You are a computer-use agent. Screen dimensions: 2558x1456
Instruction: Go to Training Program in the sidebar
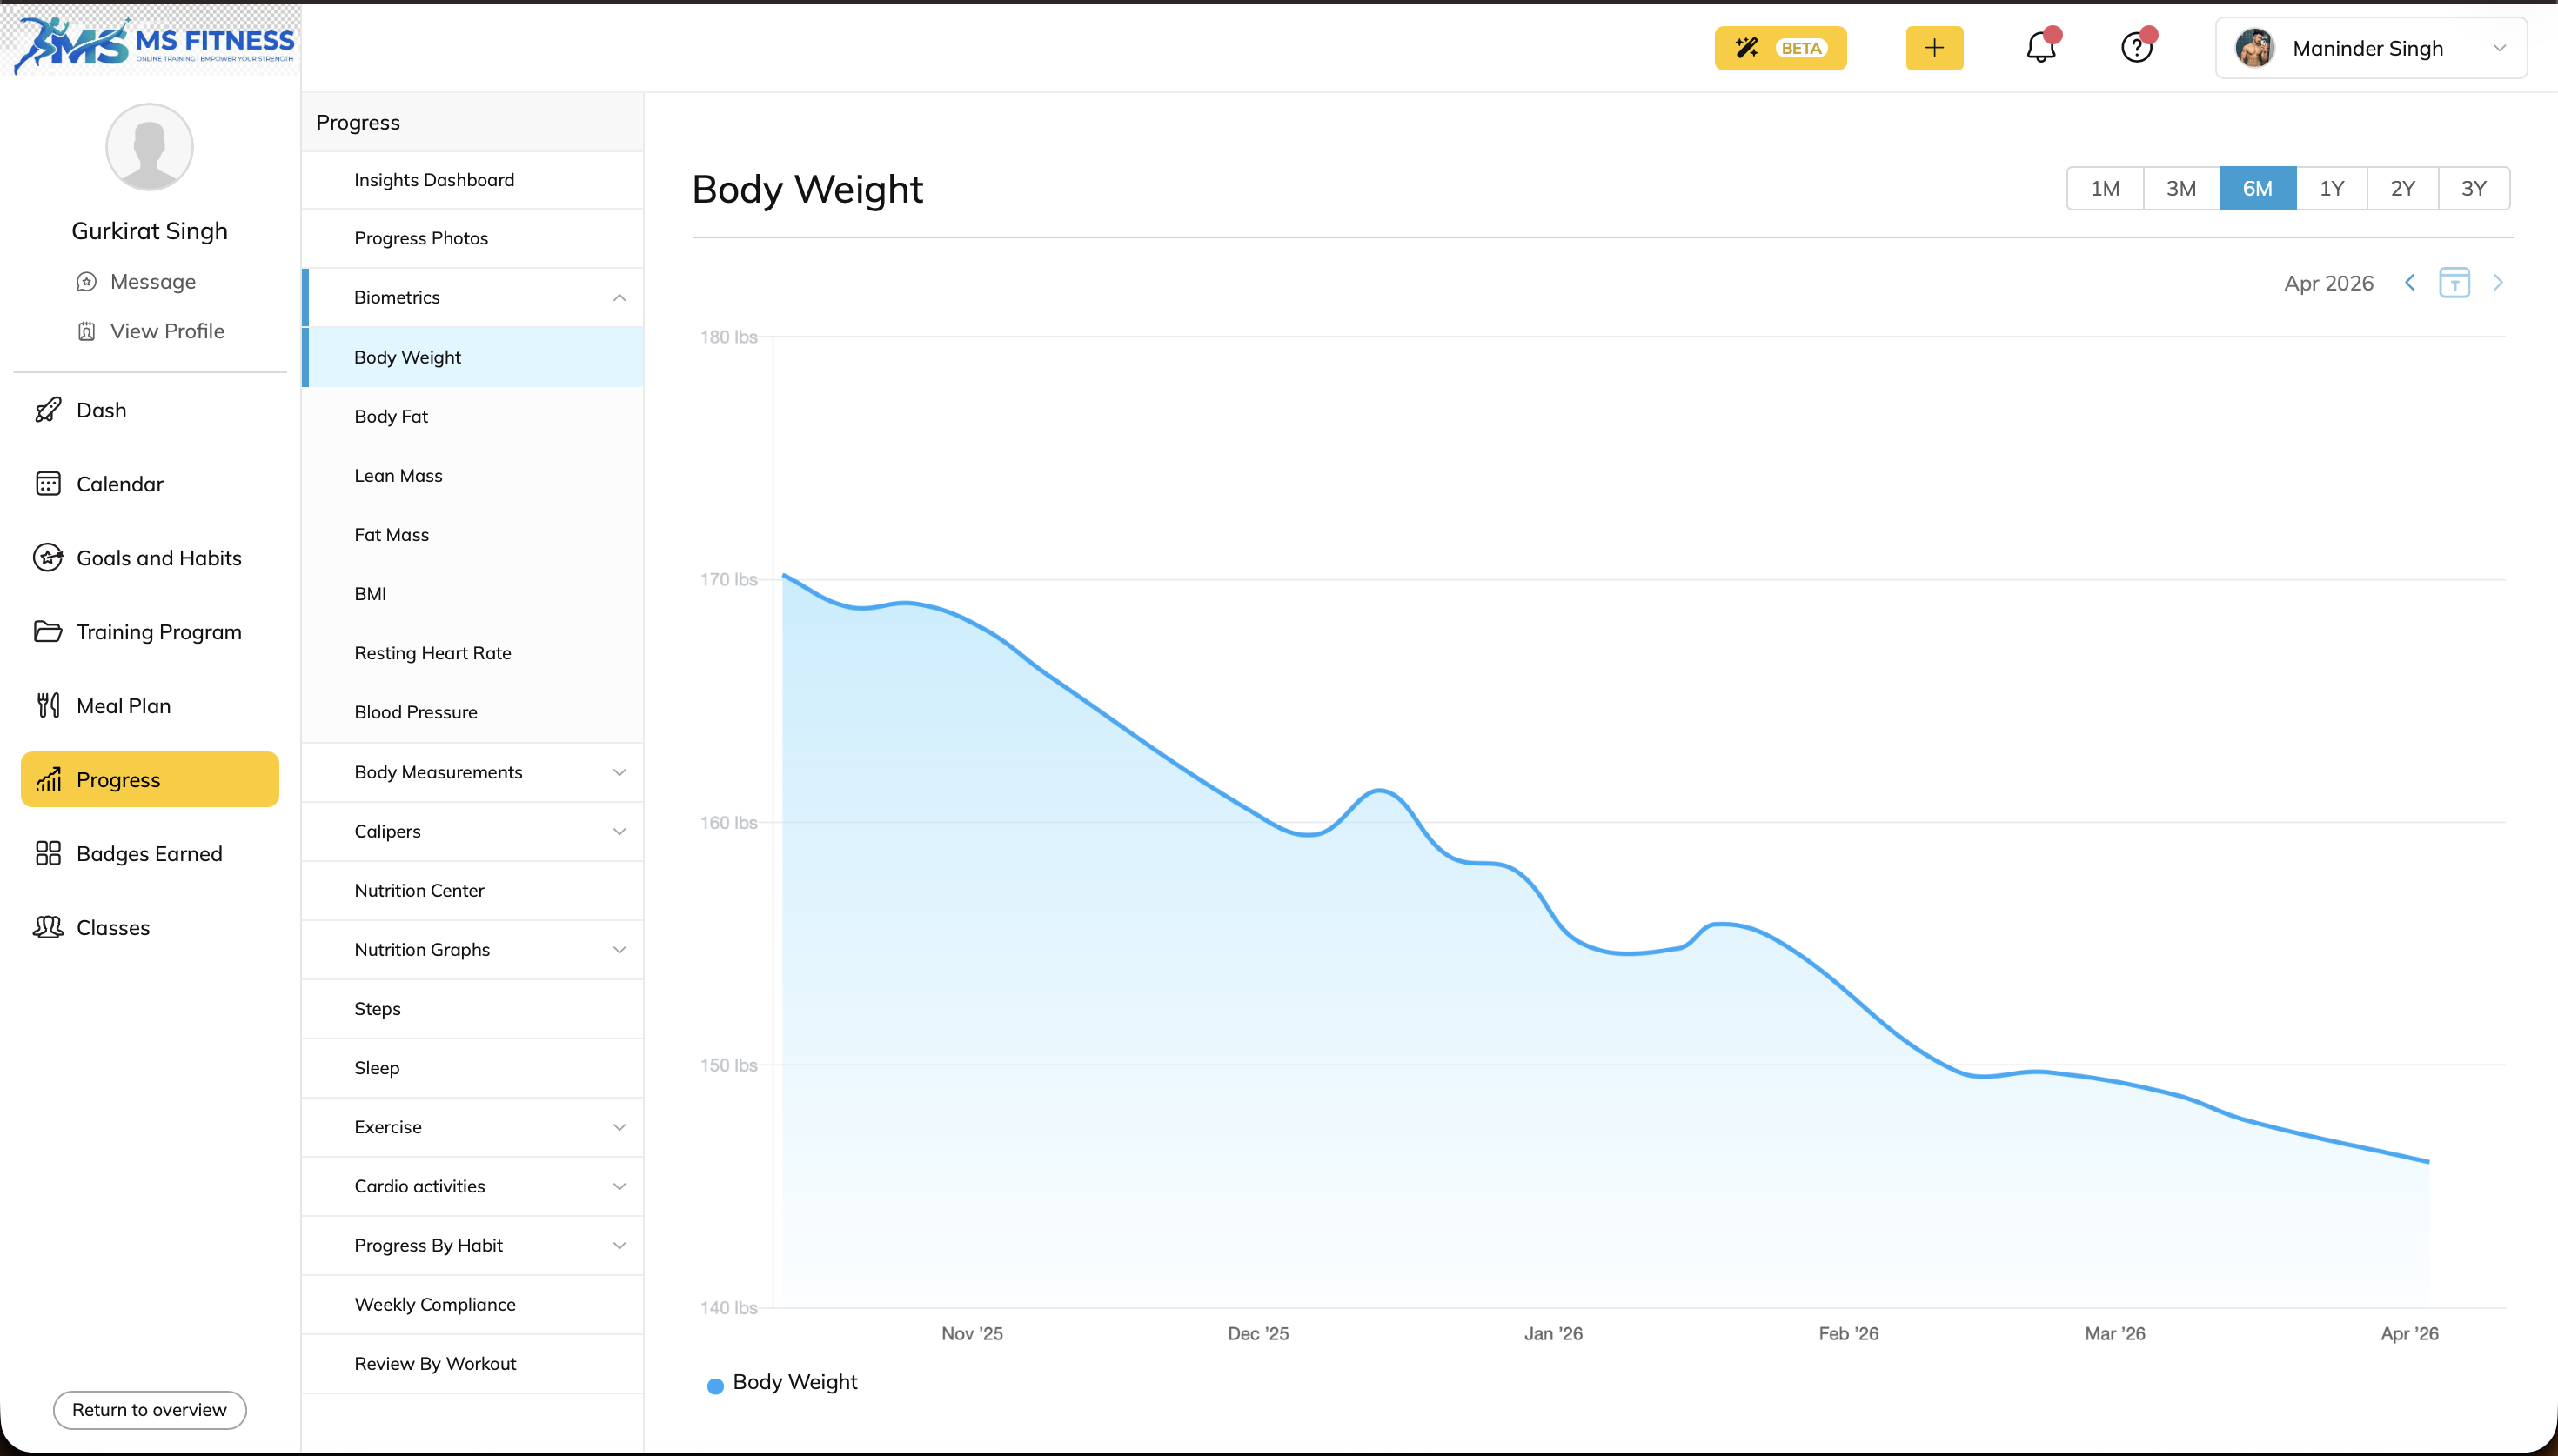(x=158, y=632)
